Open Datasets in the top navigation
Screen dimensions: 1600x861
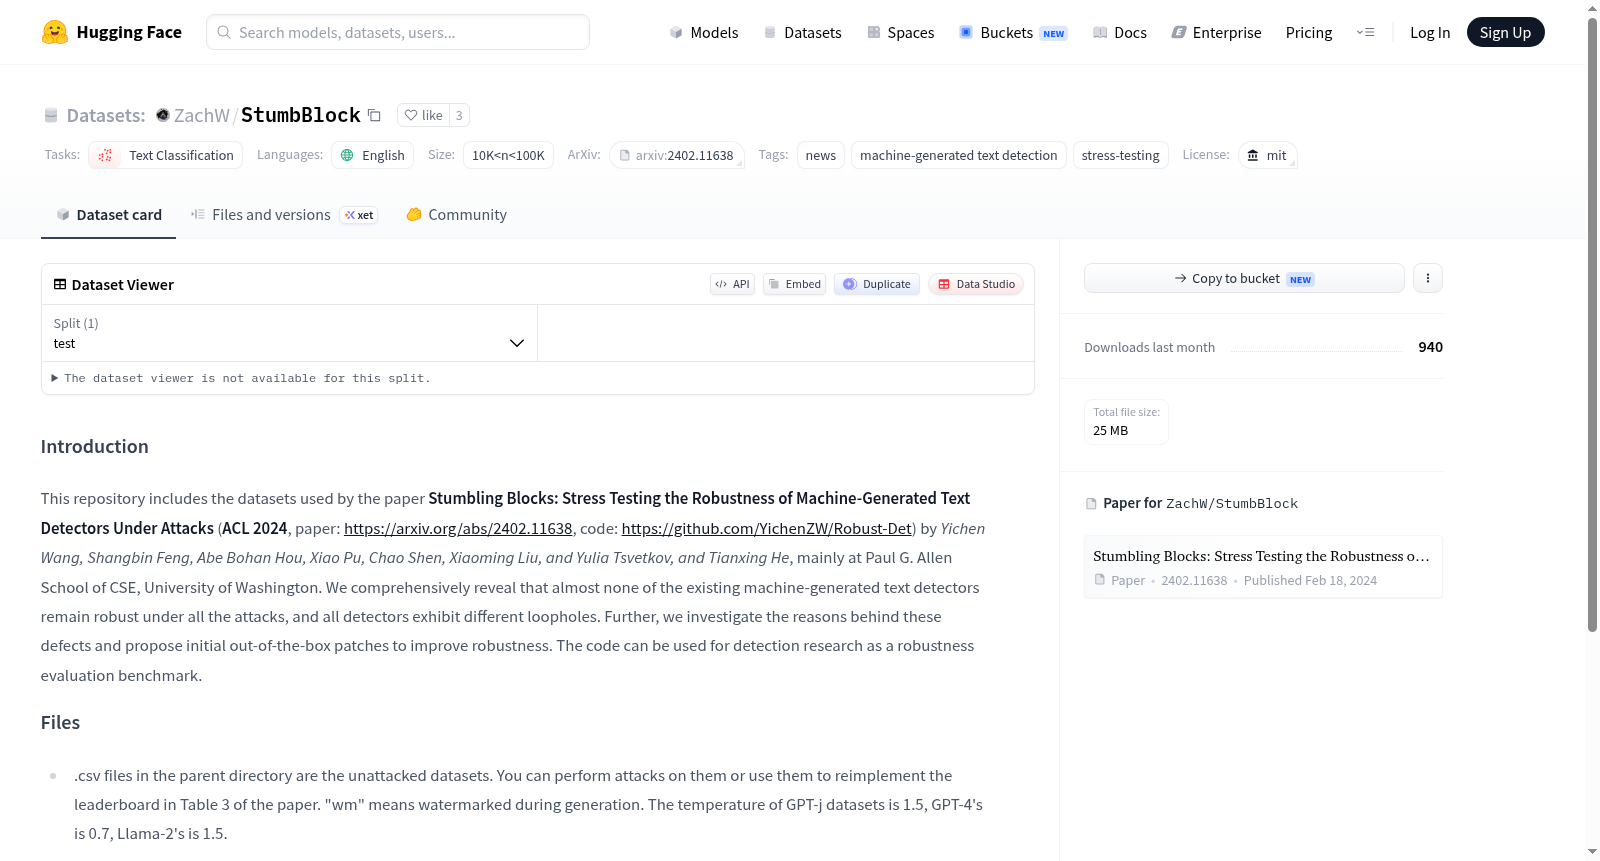[x=802, y=32]
